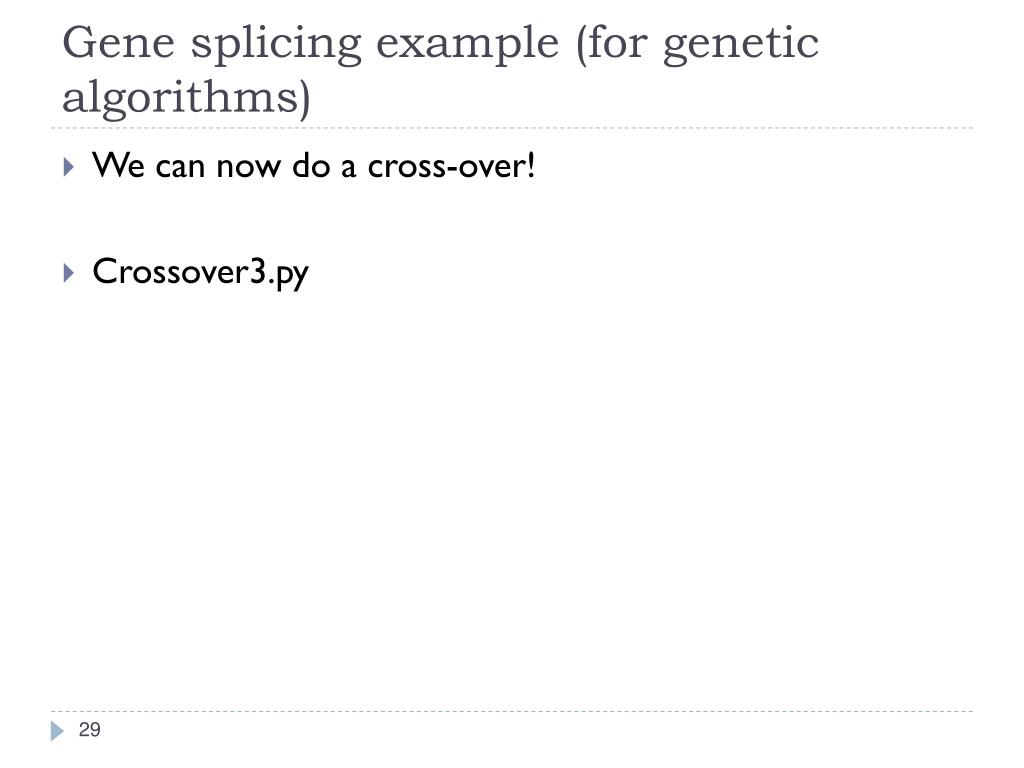Viewport: 1024px width, 768px height.
Task: Click the word "cross-over!" in first bullet
Action: pyautogui.click(x=451, y=166)
